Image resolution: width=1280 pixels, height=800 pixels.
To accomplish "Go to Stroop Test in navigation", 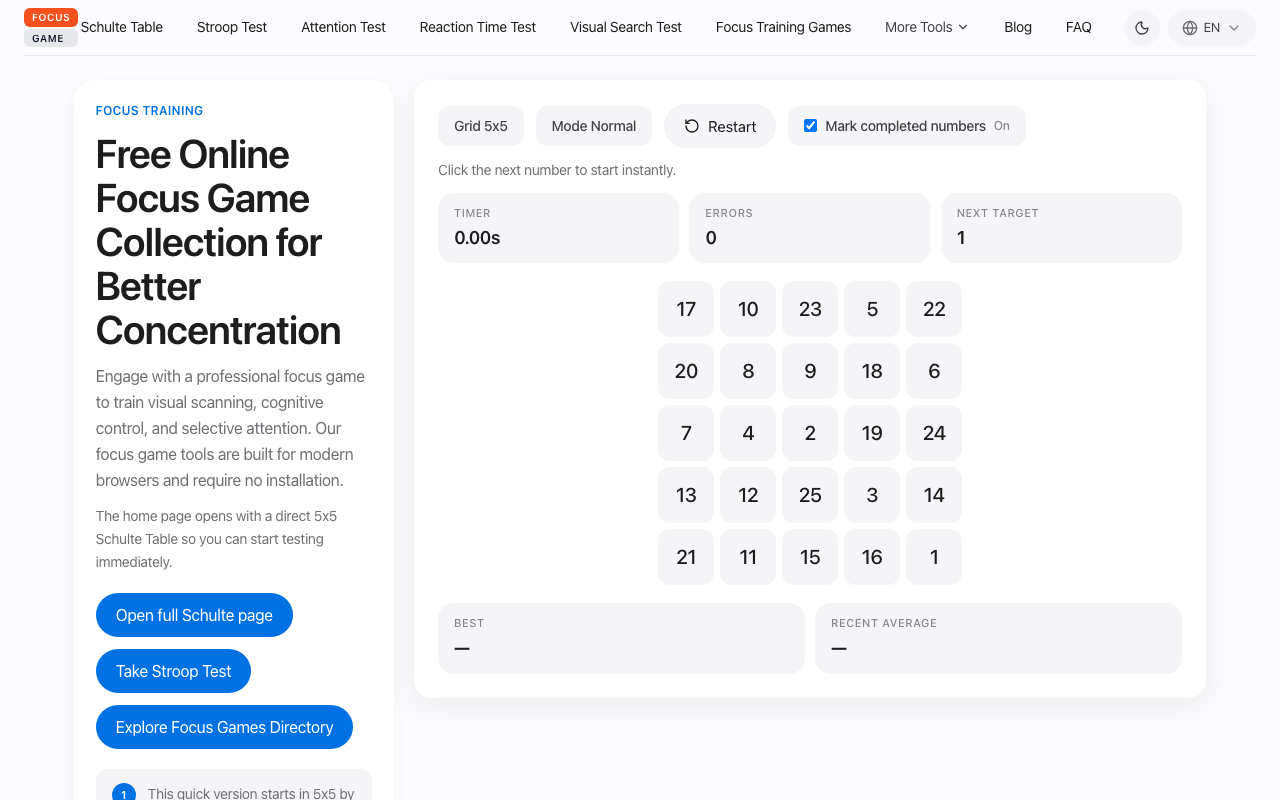I will tap(232, 27).
